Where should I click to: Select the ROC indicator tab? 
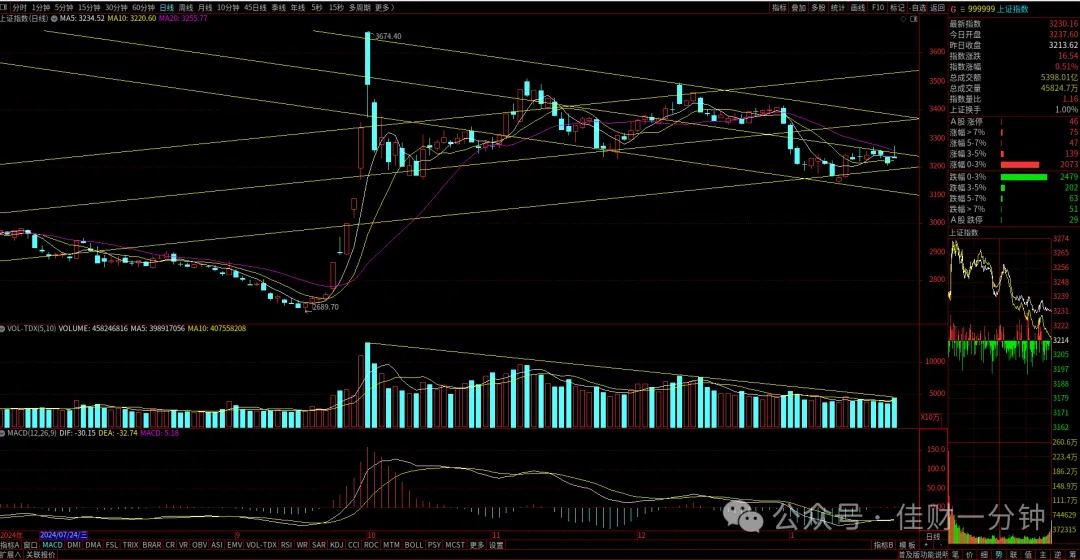tap(371, 545)
